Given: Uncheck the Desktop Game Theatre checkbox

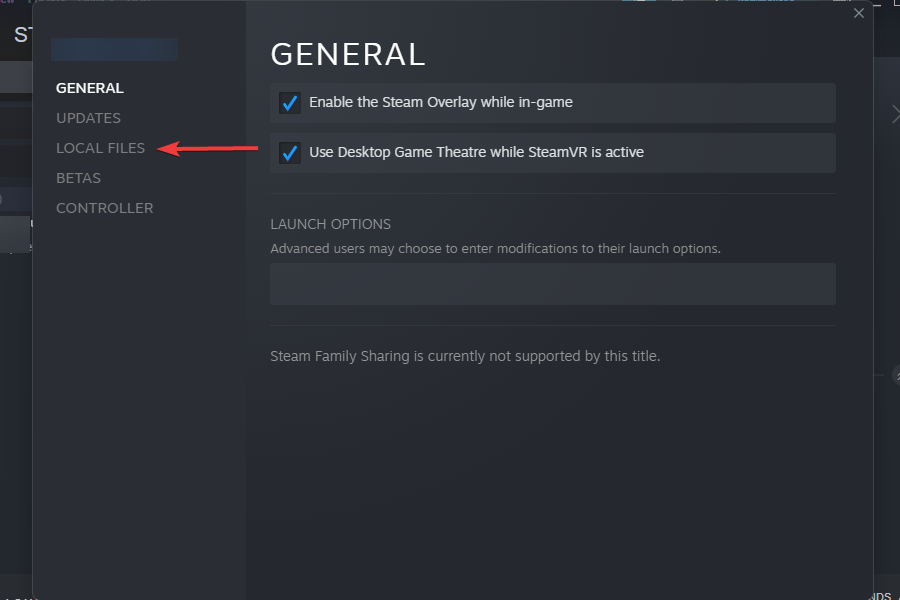Looking at the screenshot, I should click(x=290, y=153).
